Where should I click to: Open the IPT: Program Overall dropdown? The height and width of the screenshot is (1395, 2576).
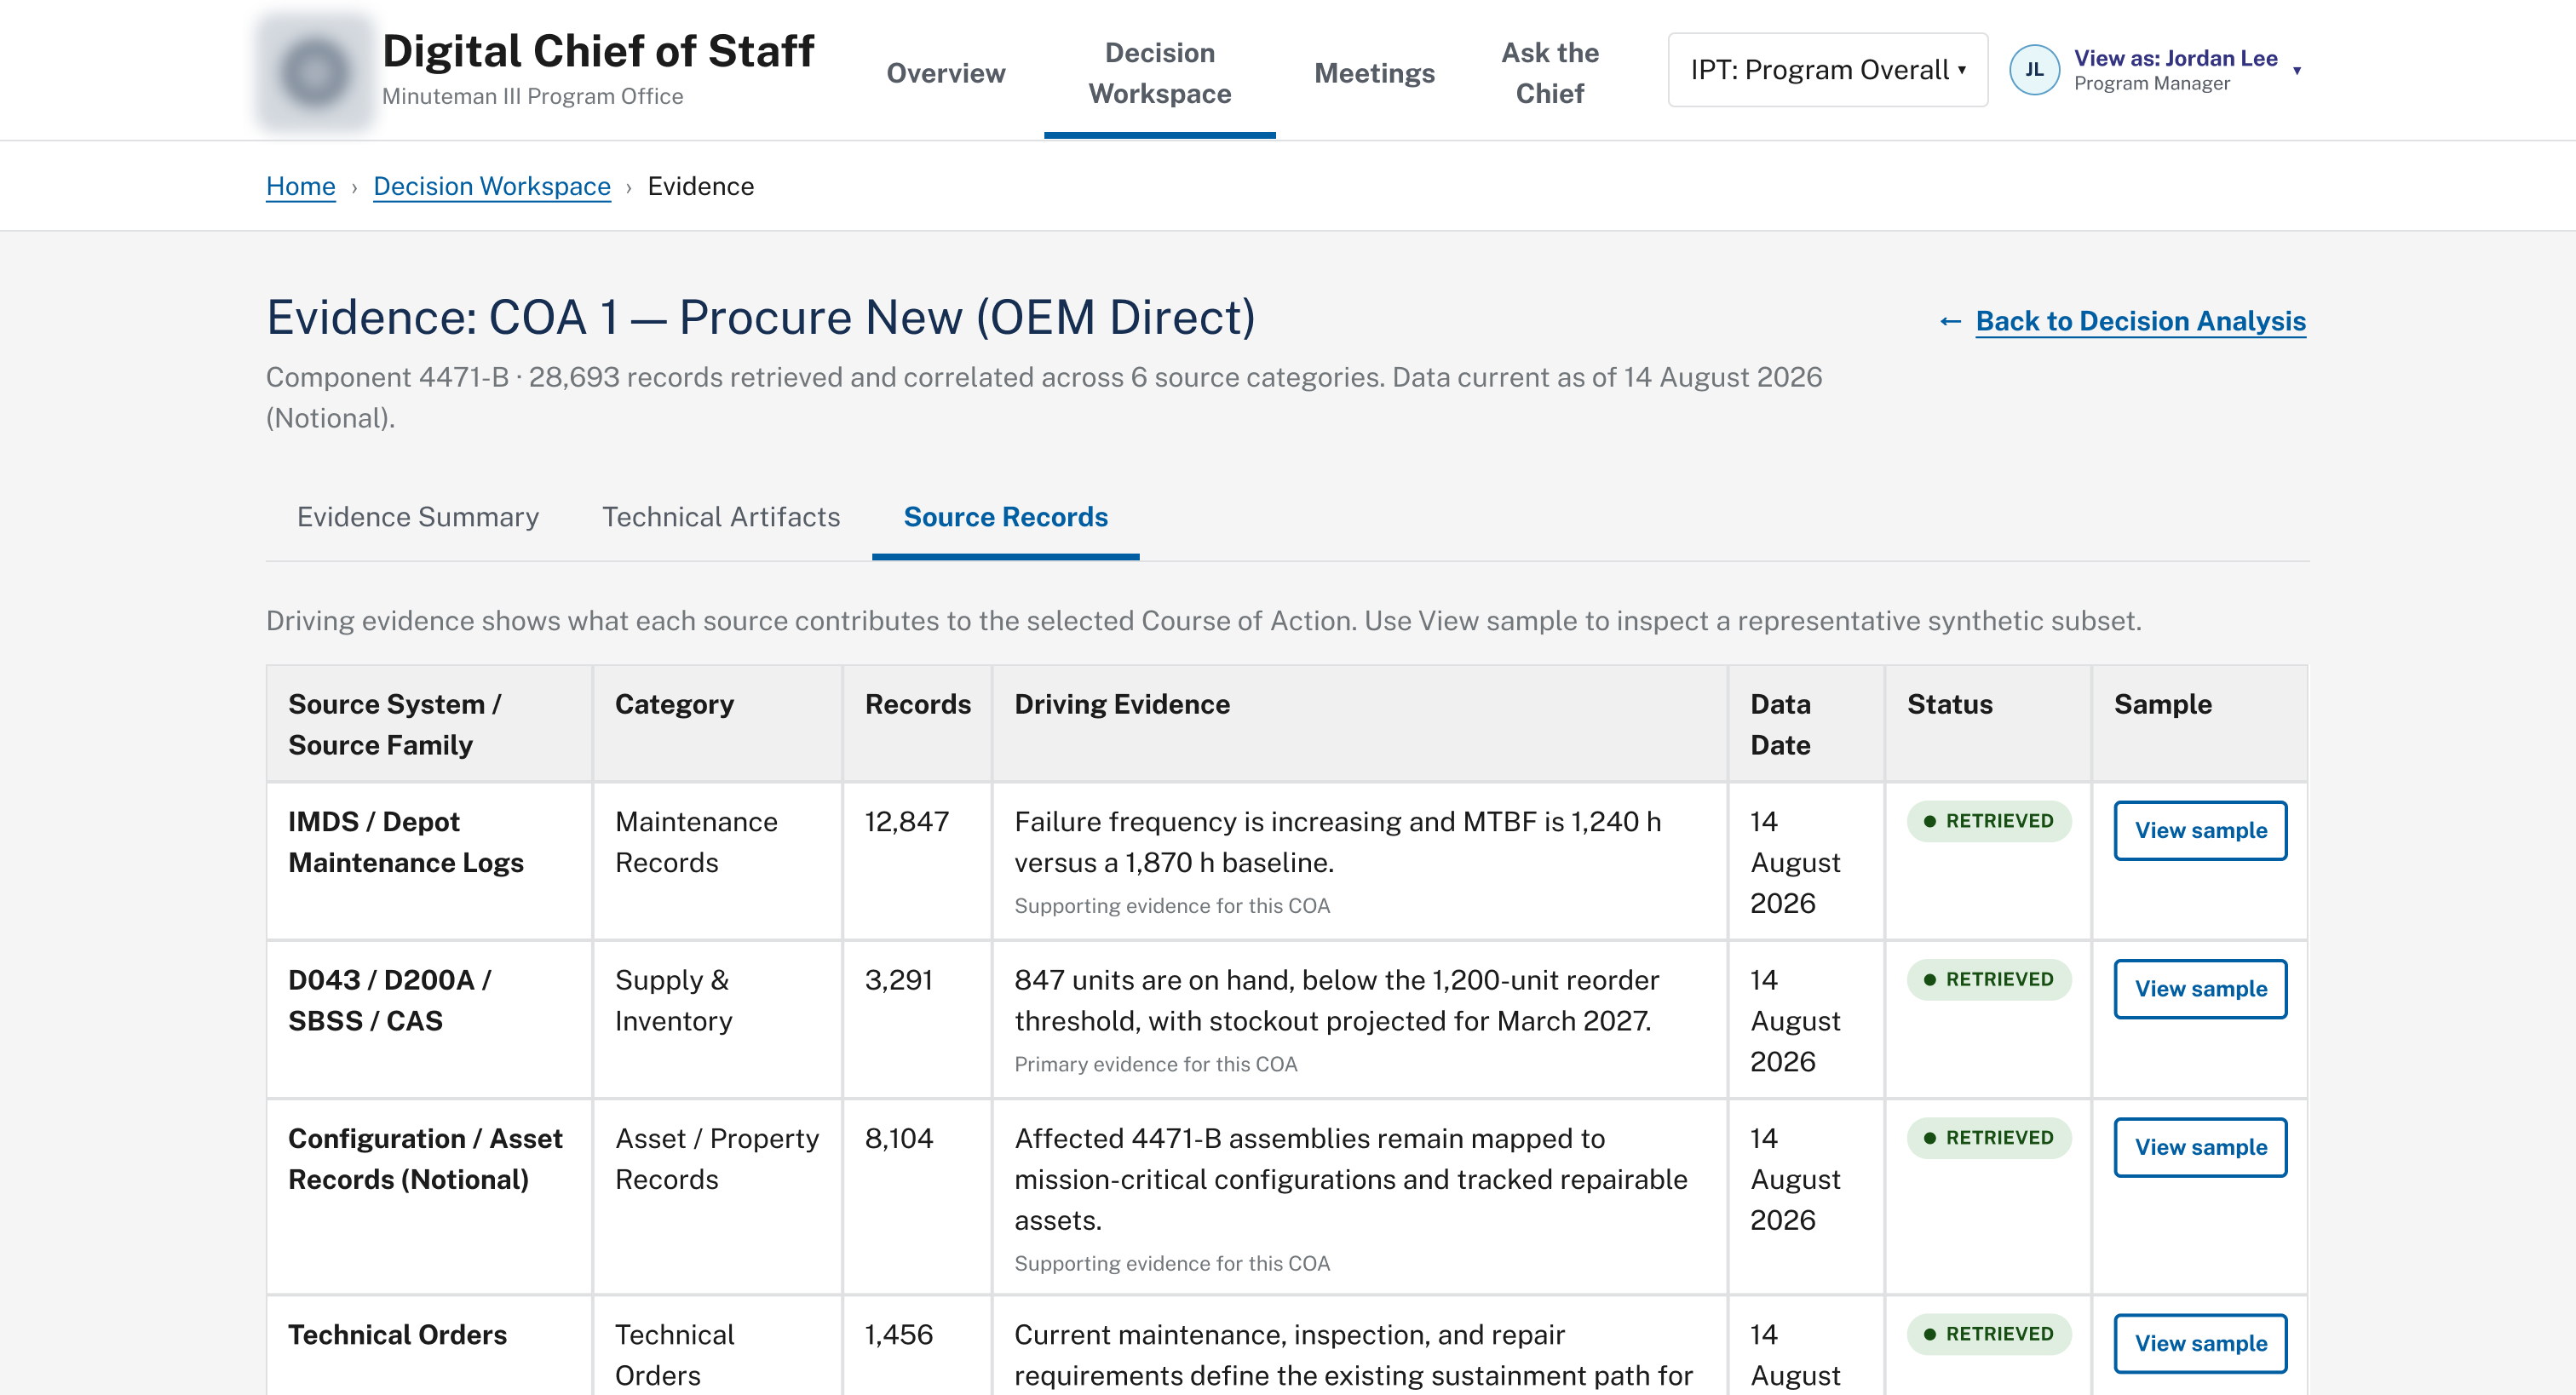click(1827, 70)
